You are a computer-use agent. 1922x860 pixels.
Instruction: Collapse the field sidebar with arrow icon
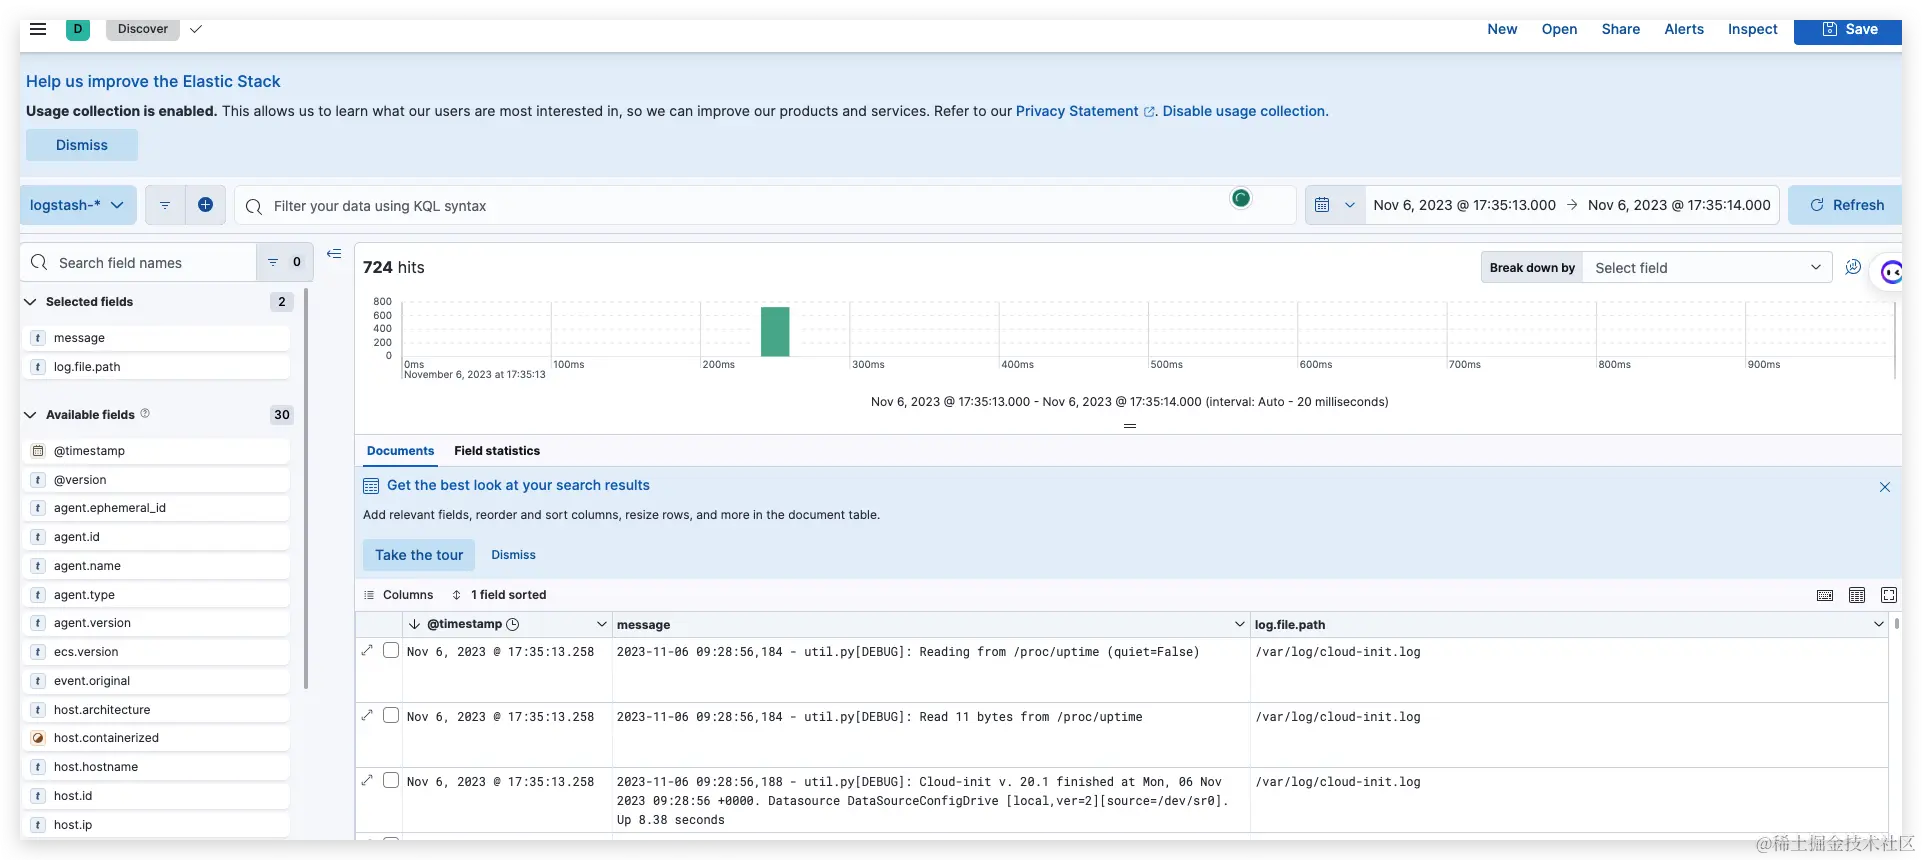tap(334, 254)
